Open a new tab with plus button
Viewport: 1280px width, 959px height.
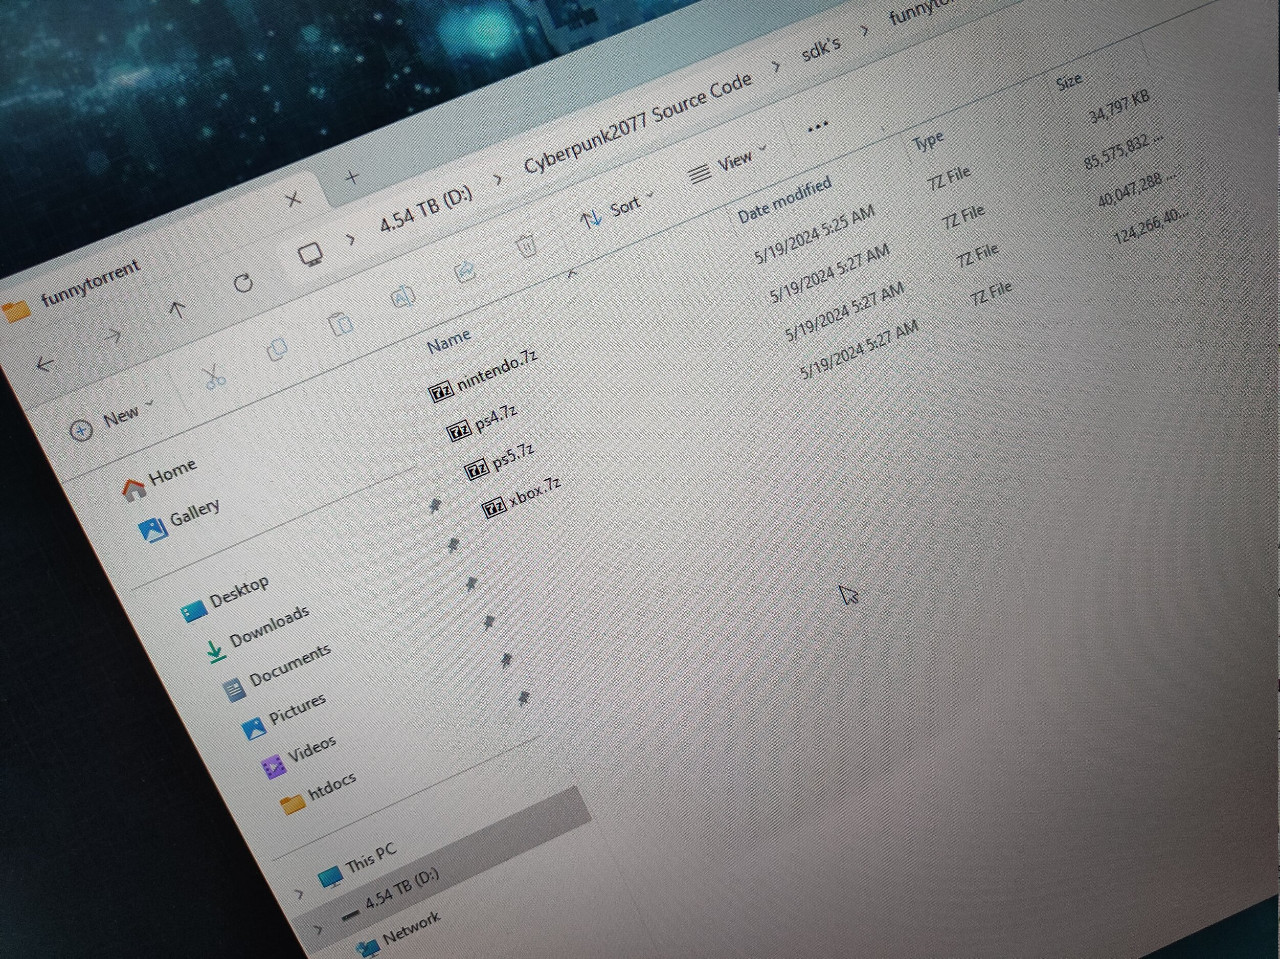(x=351, y=178)
